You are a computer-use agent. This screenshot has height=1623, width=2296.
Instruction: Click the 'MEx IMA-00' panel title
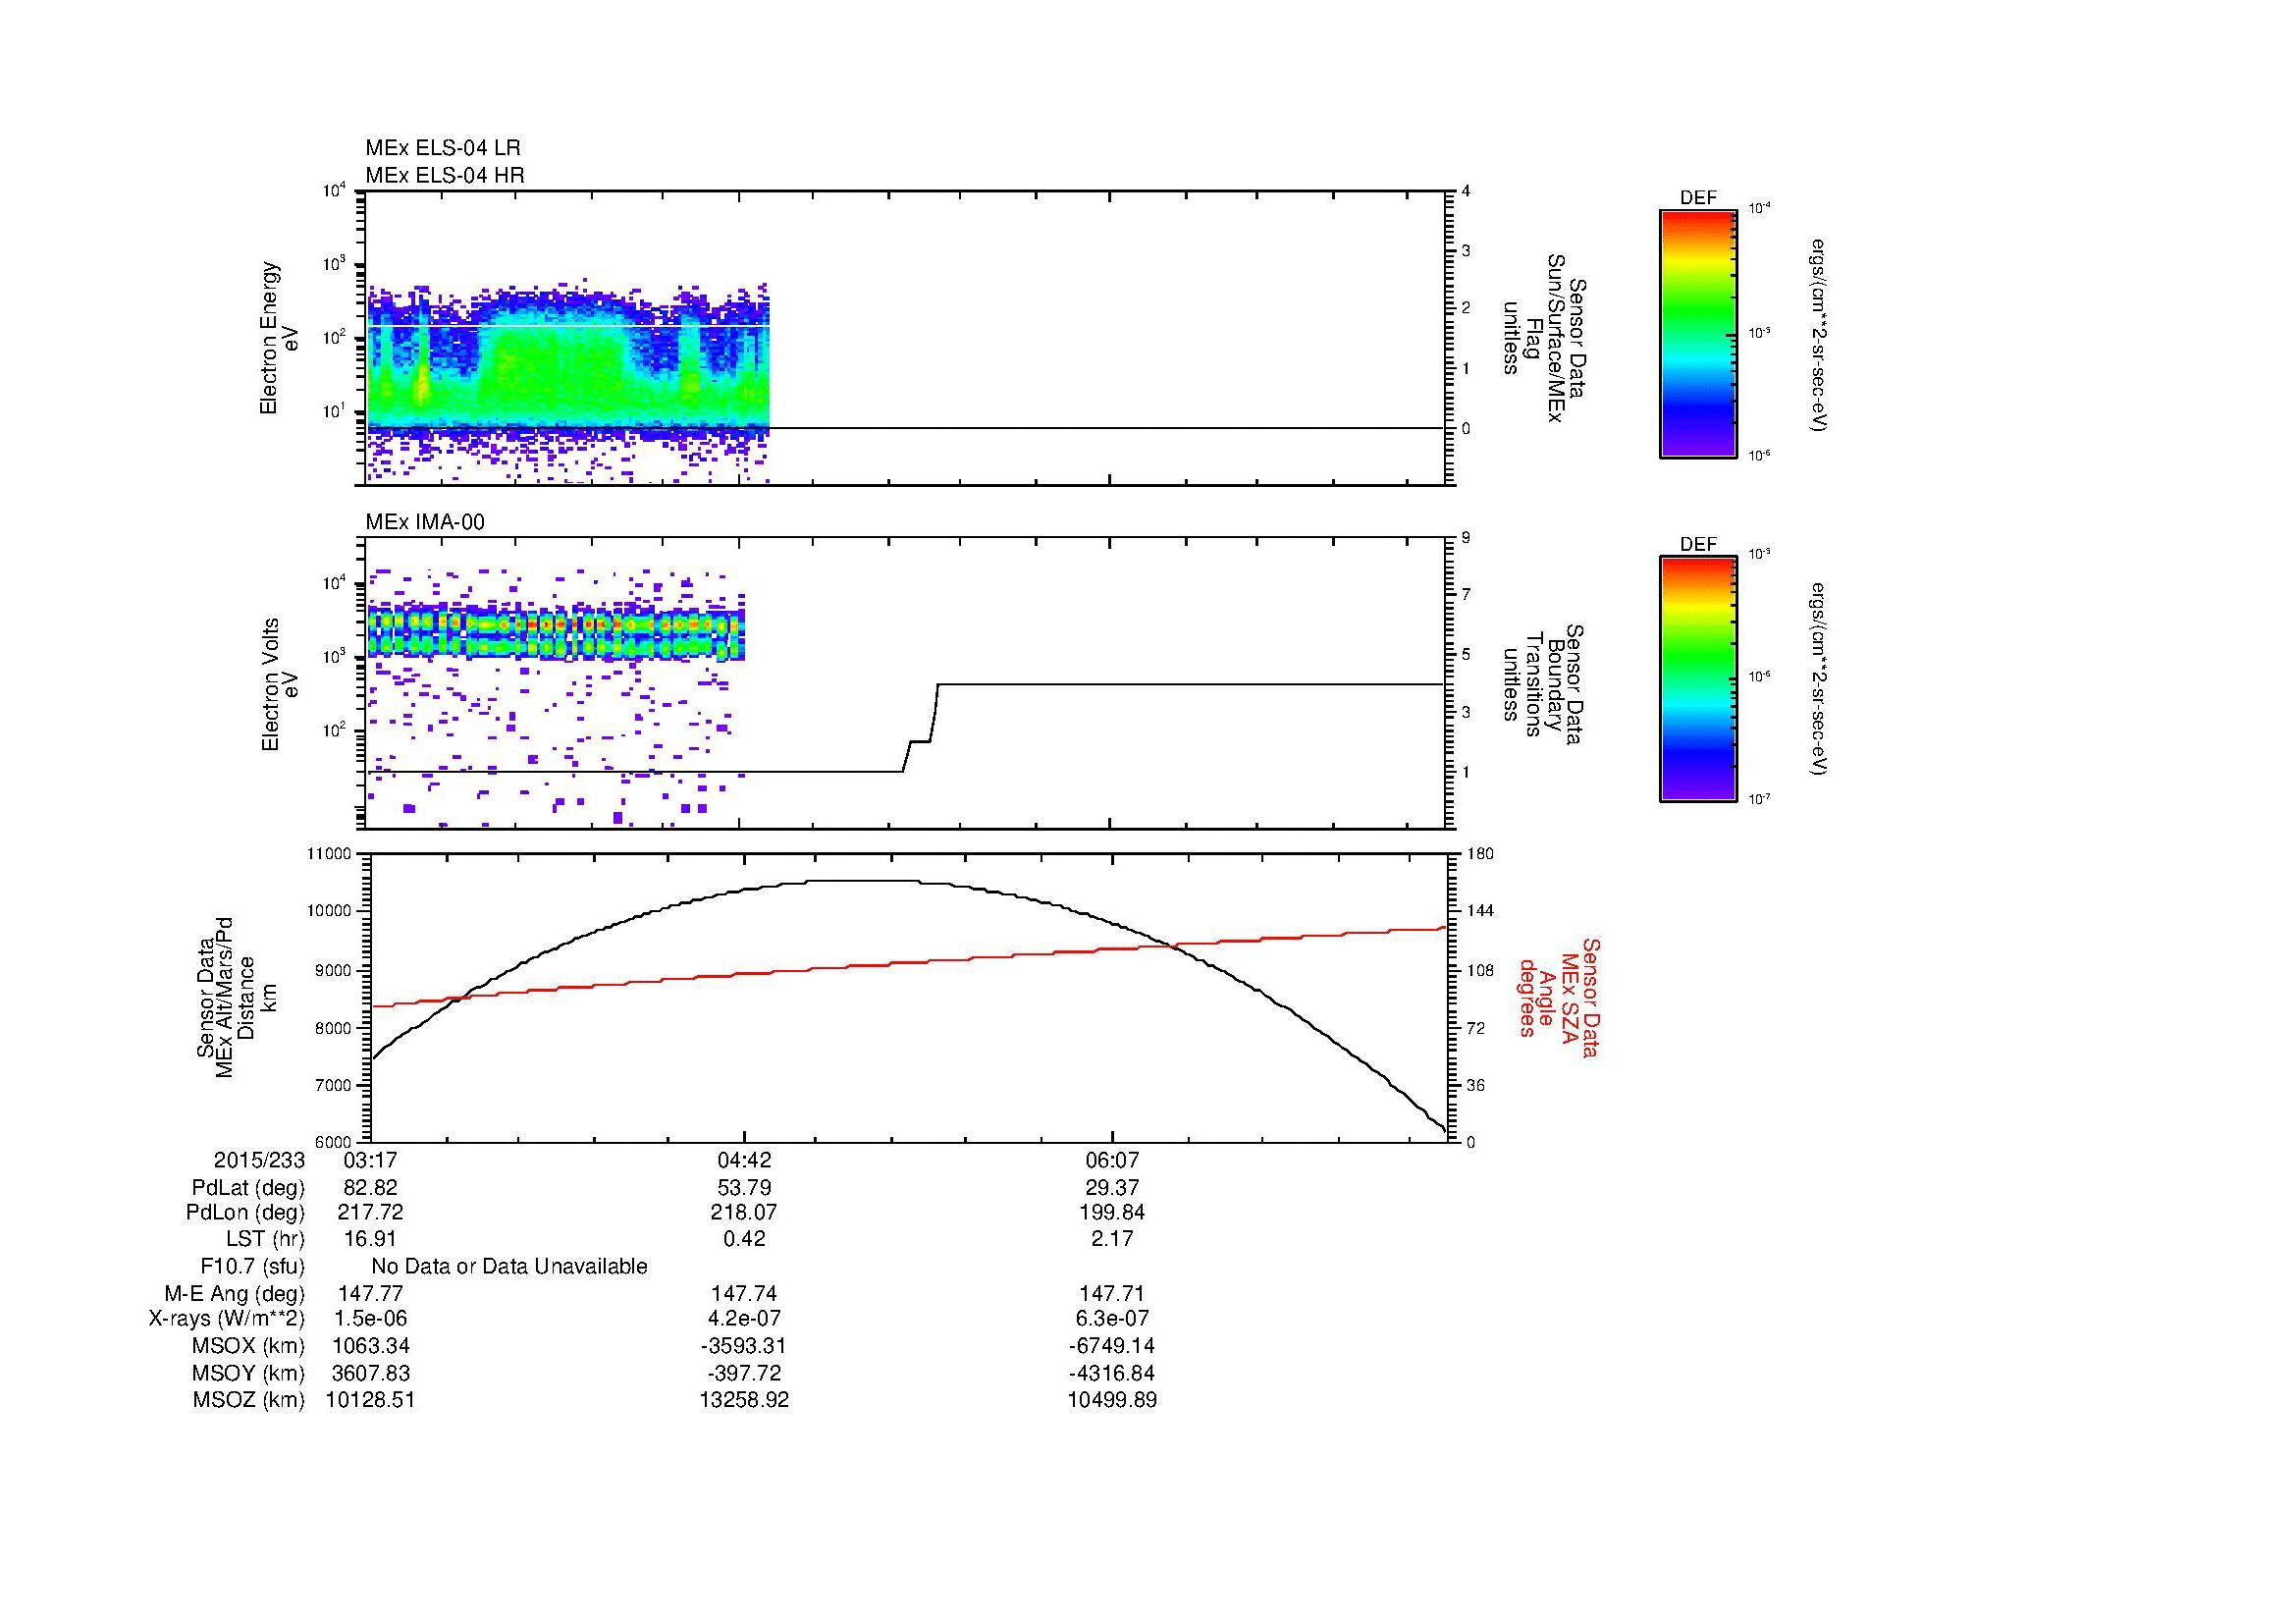tap(425, 522)
